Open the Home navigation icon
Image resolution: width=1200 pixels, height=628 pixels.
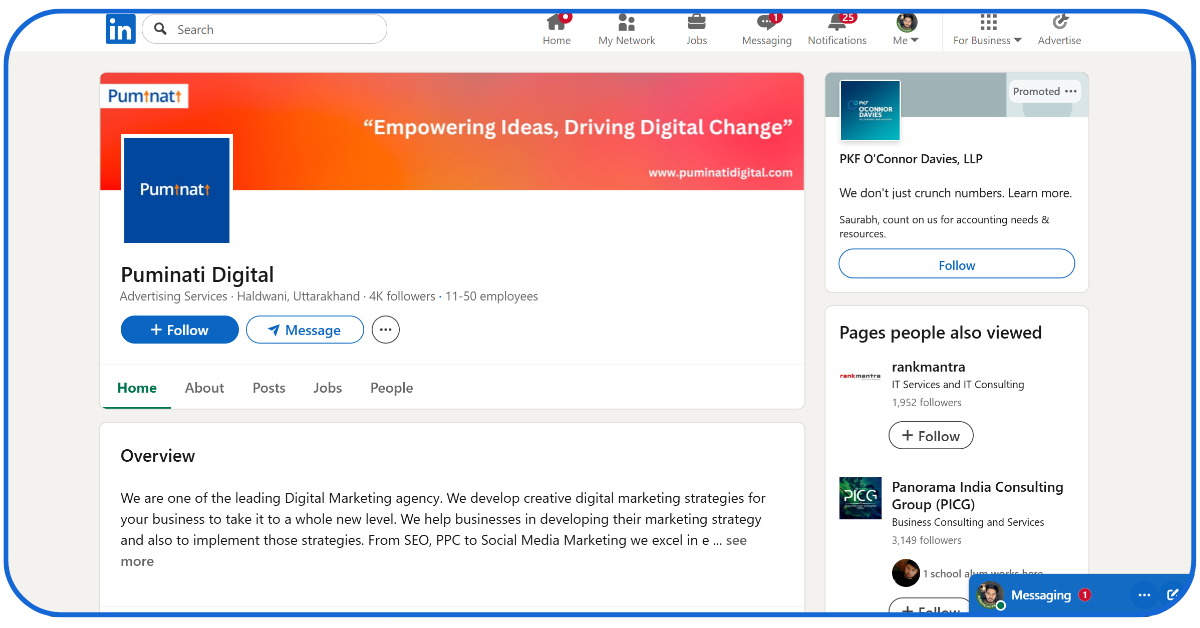tap(557, 30)
